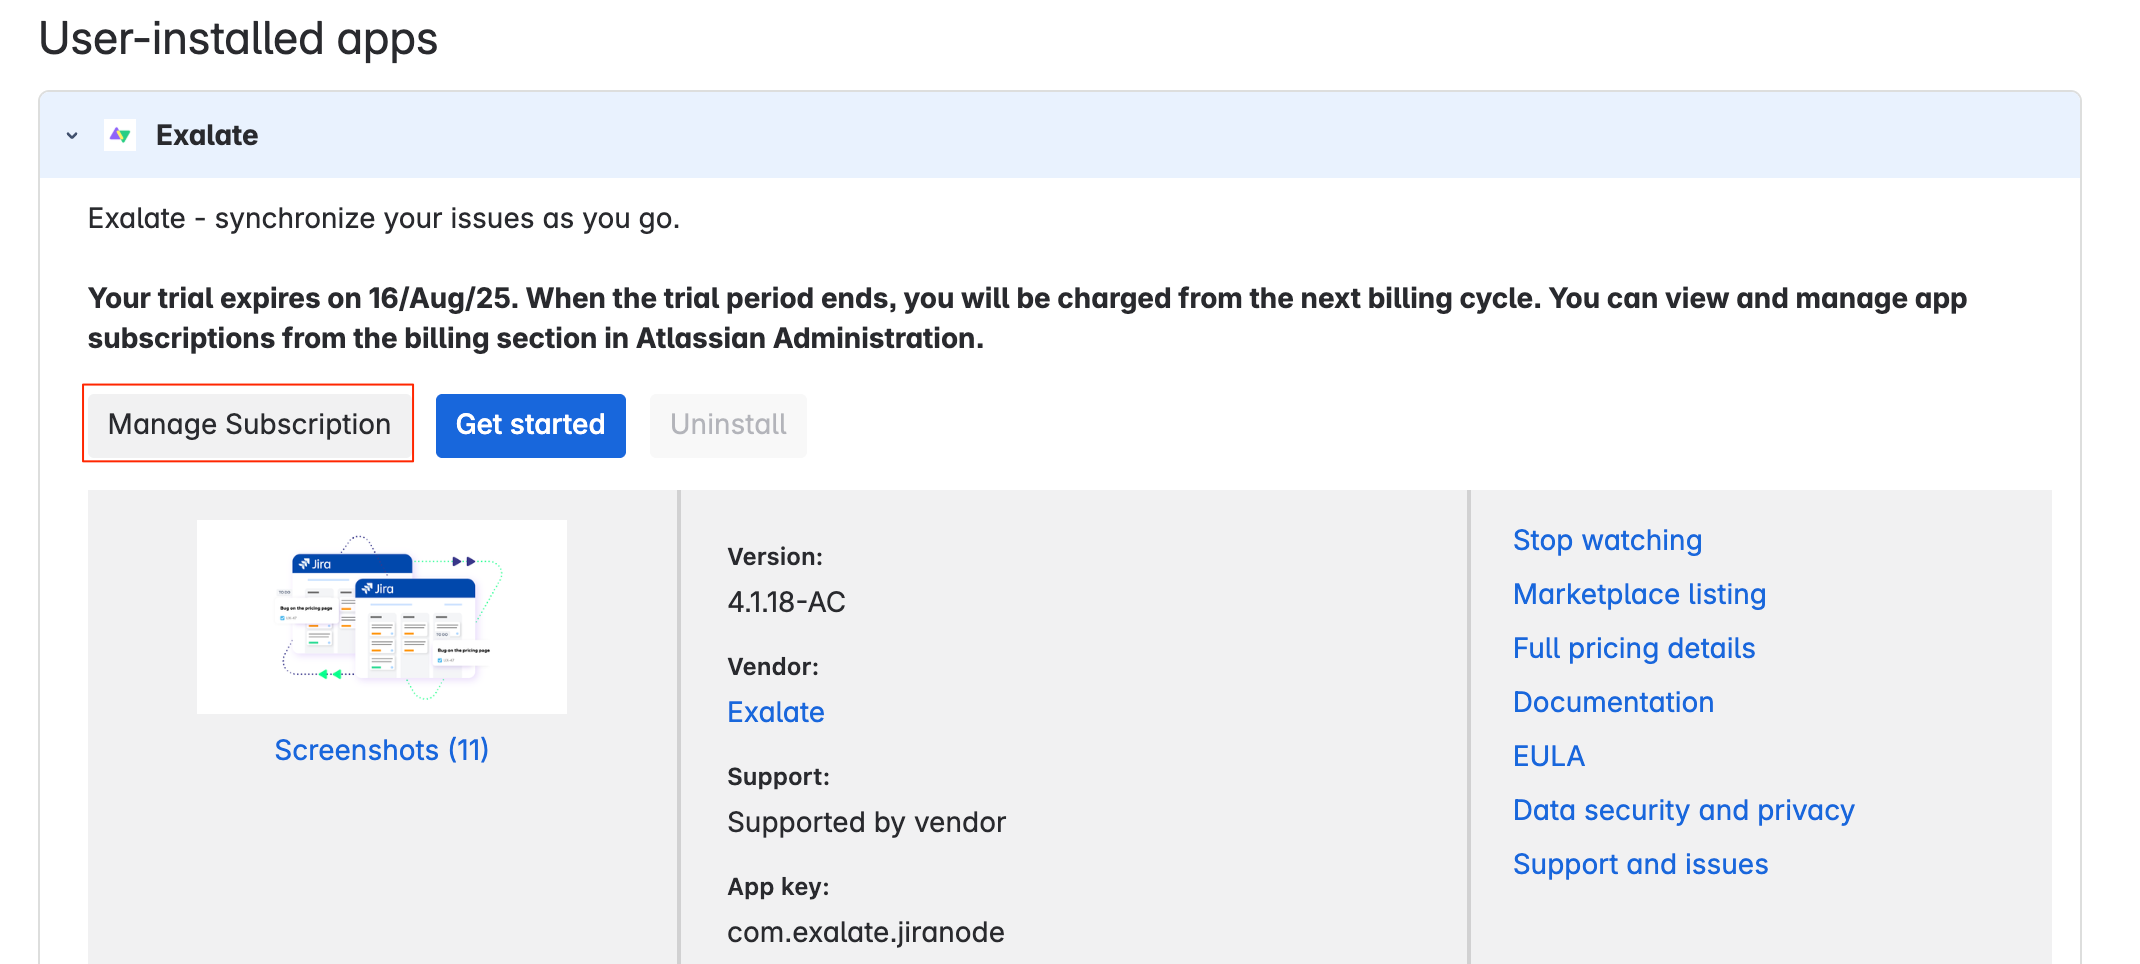
Task: Click the trial expiration notice text
Action: point(1027,318)
